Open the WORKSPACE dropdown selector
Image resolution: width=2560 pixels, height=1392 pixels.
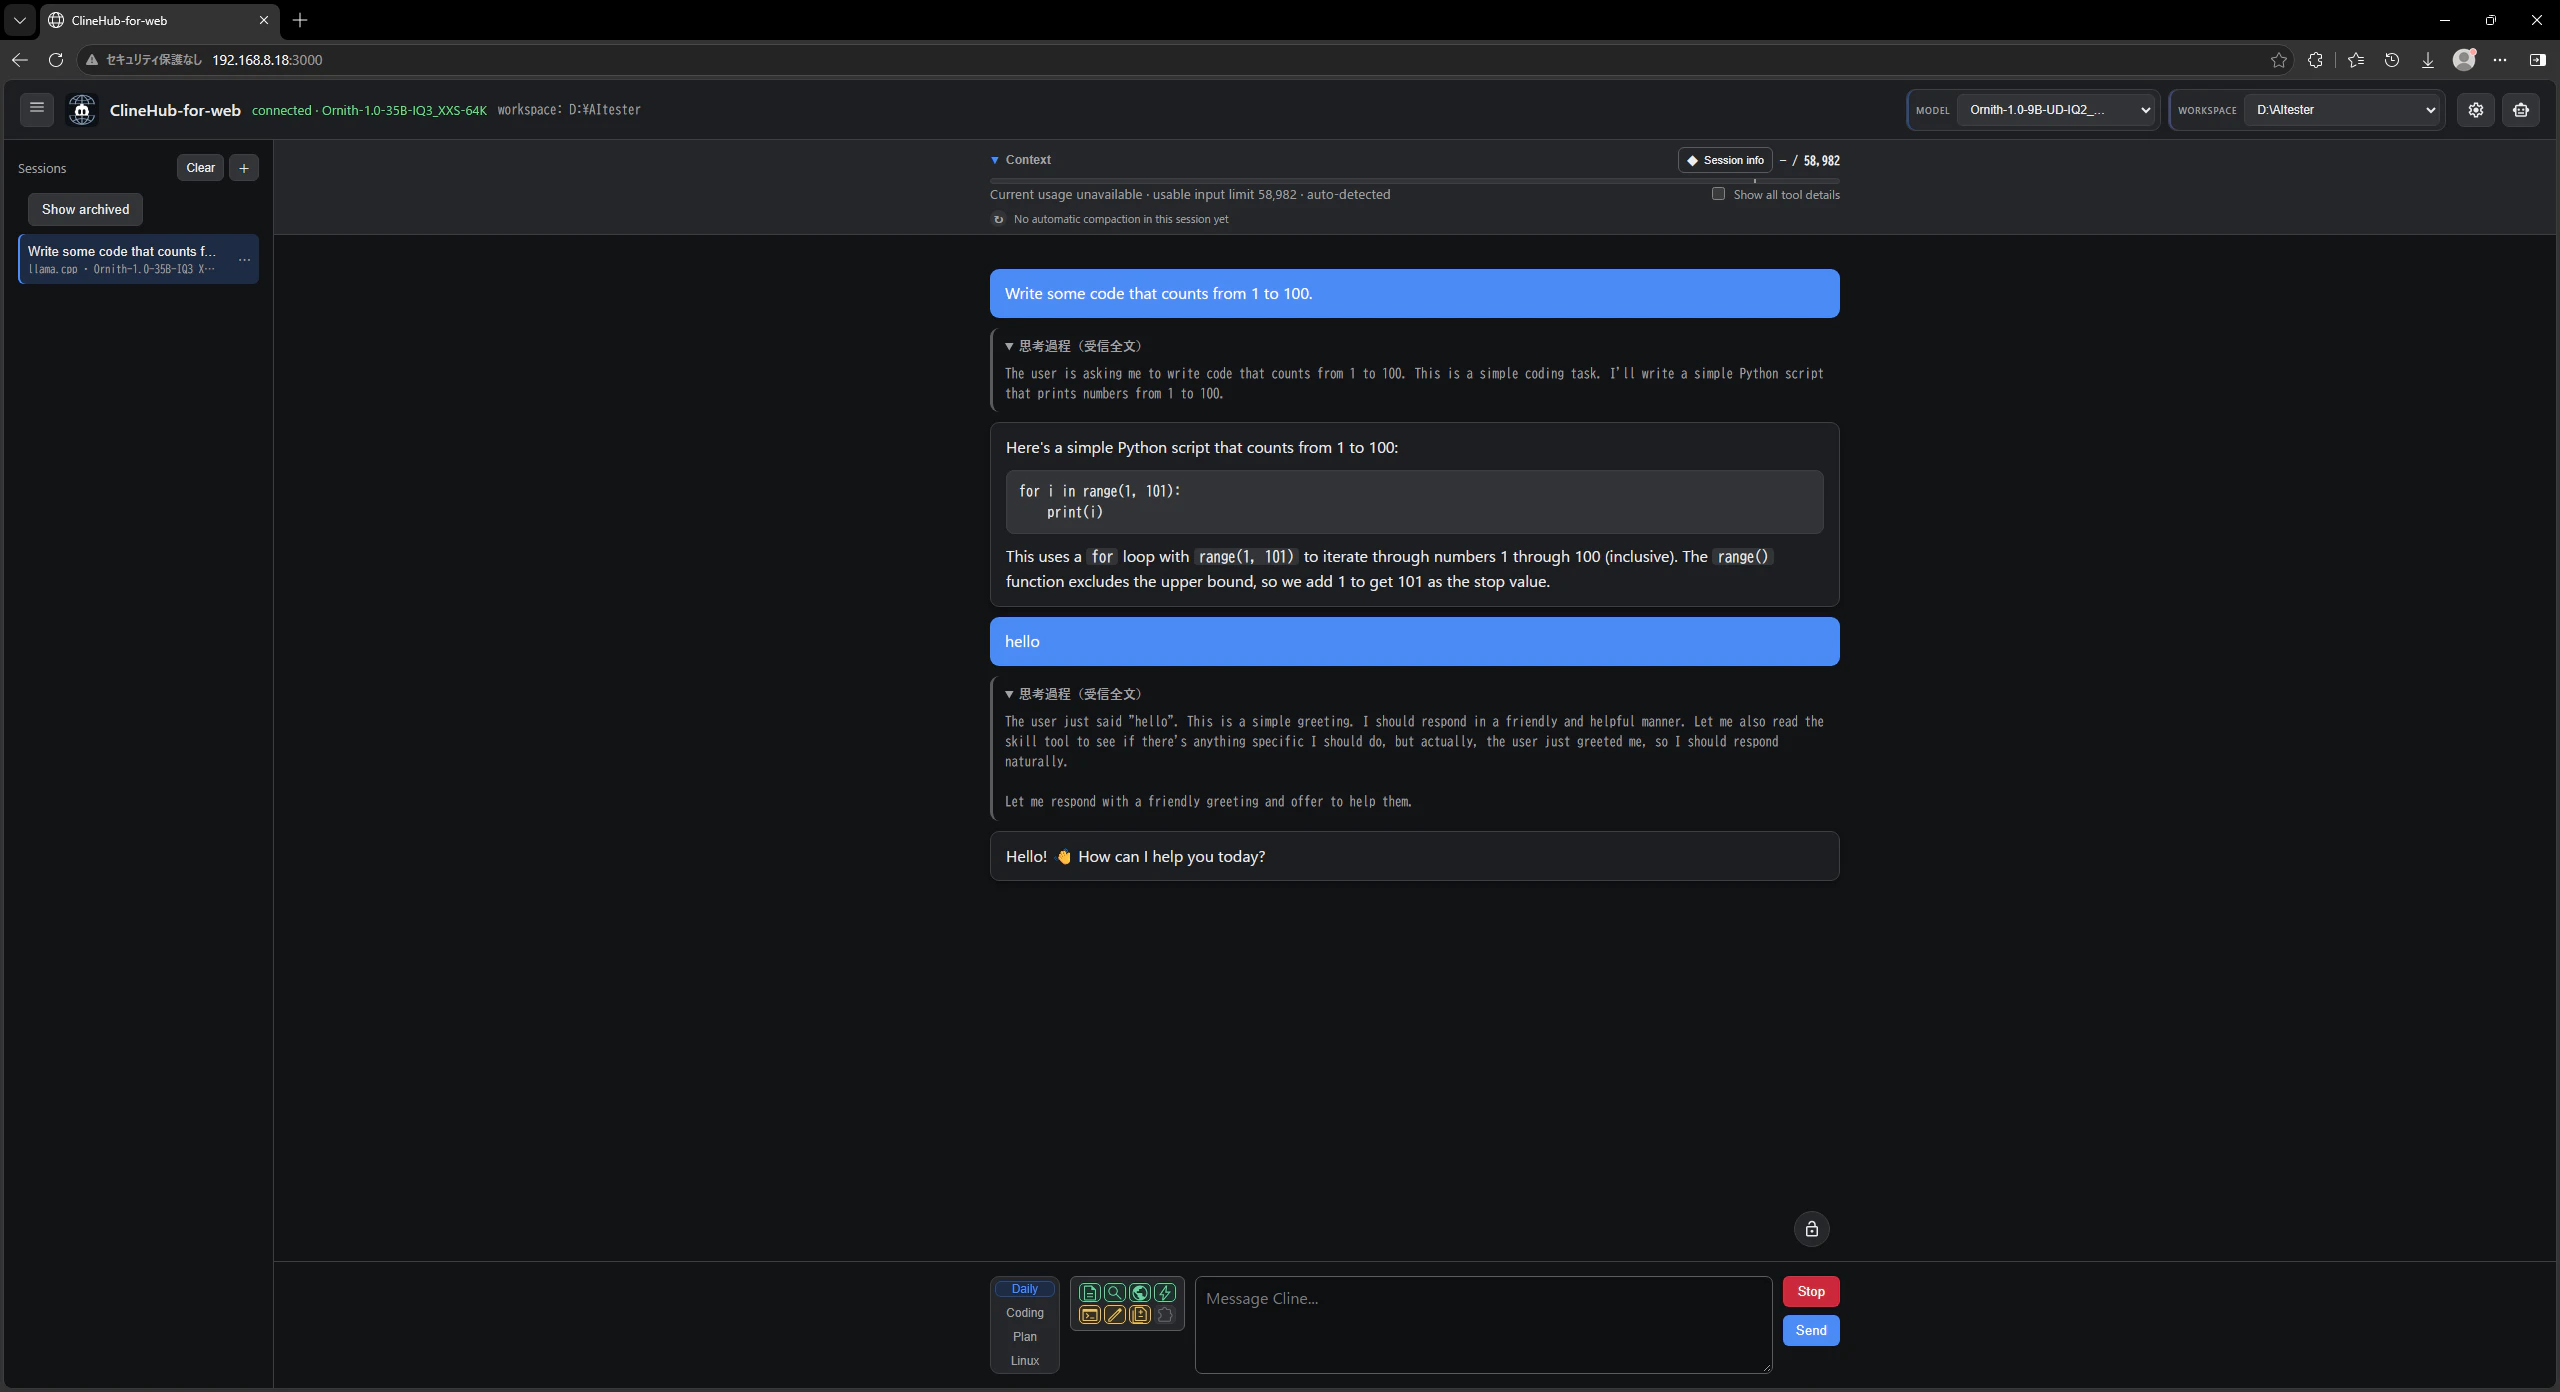(2342, 110)
